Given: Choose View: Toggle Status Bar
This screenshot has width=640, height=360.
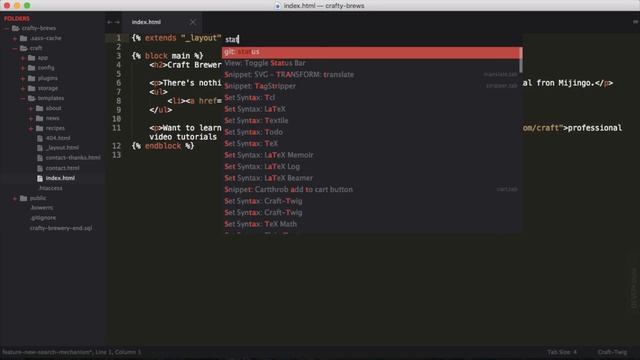Looking at the screenshot, I should tap(371, 63).
